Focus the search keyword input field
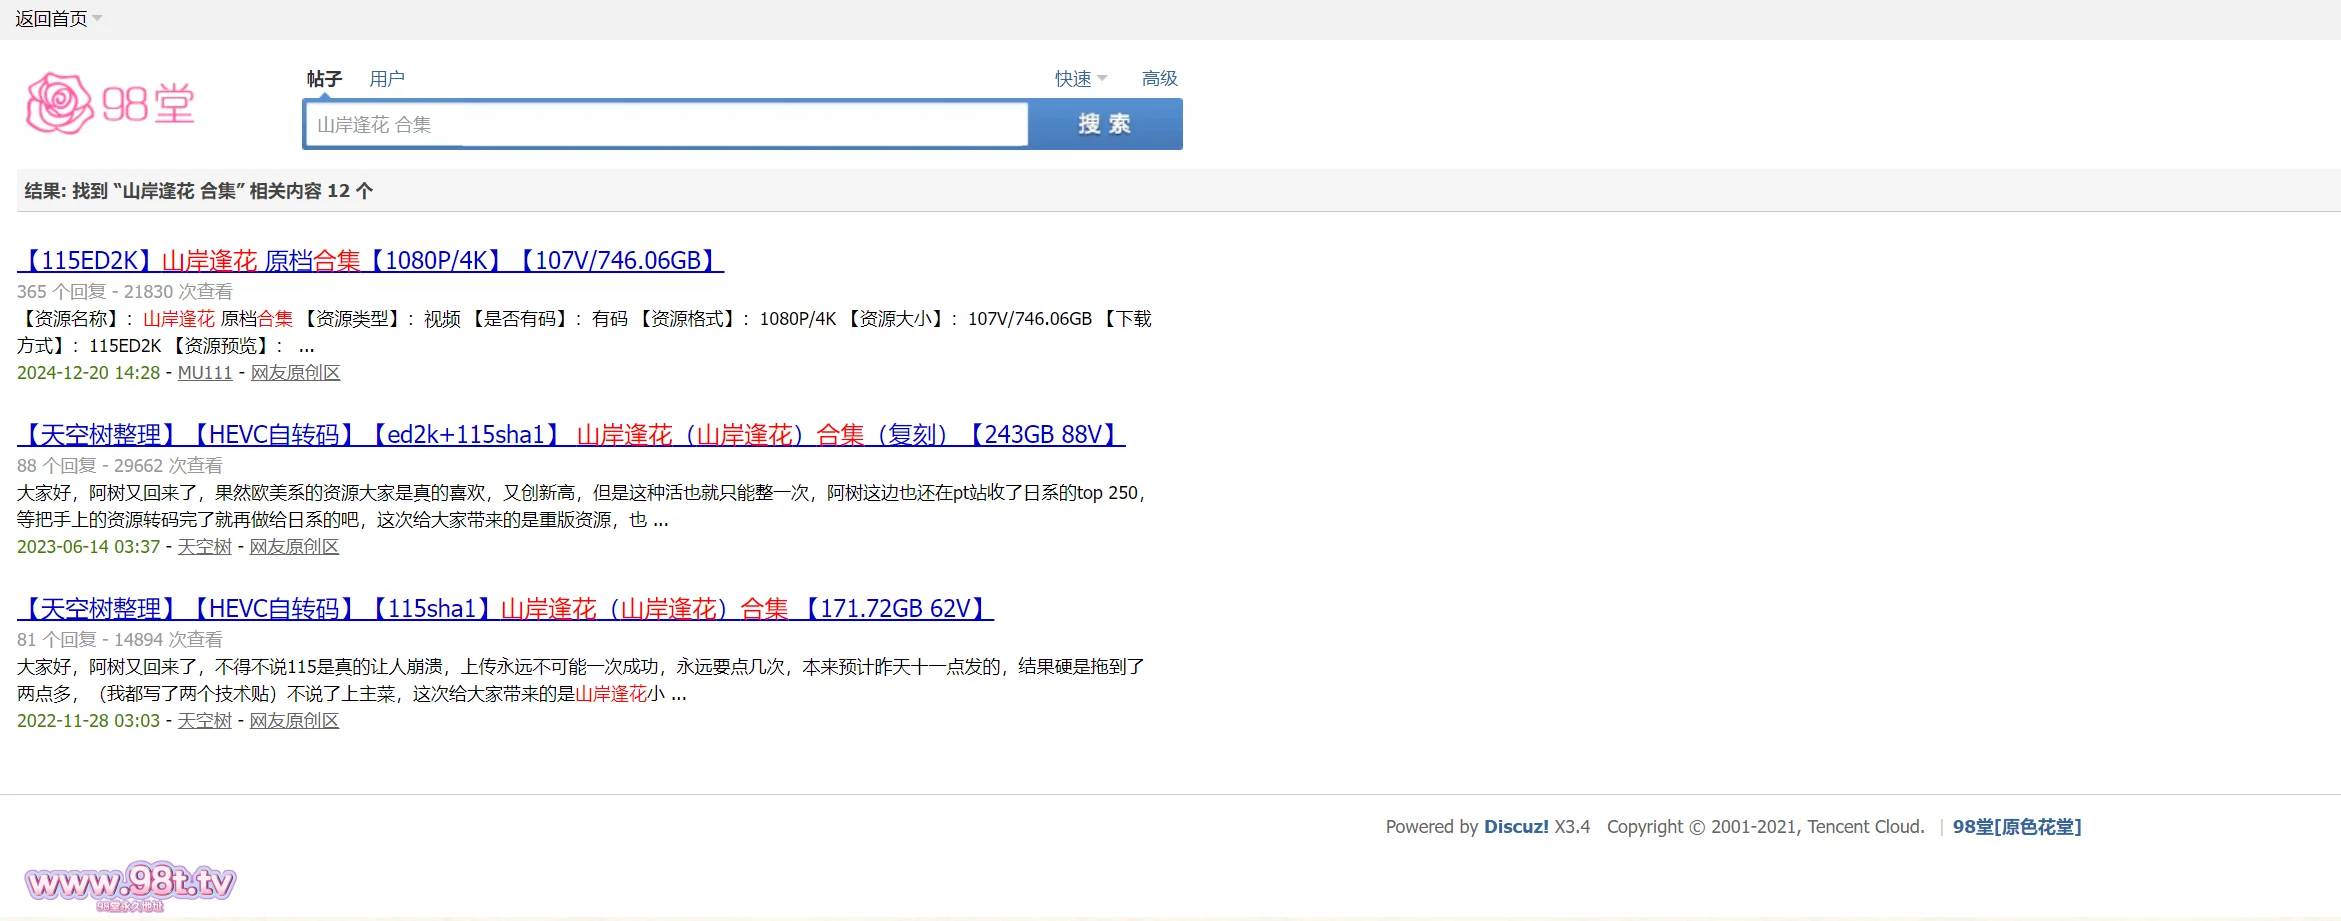Screen dimensions: 2341x921 [665, 125]
